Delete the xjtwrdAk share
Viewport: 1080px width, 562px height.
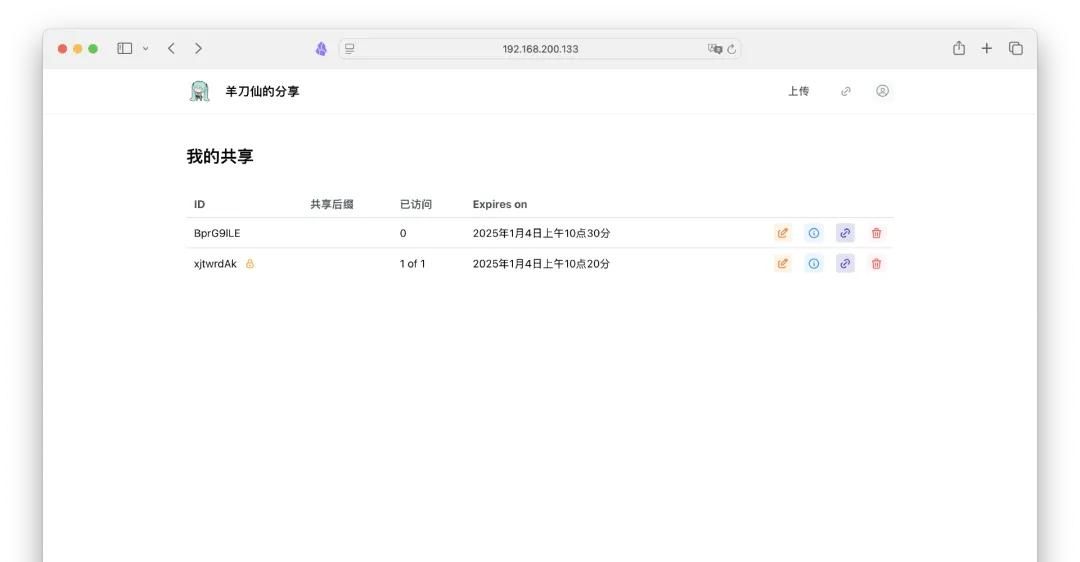[x=876, y=263]
